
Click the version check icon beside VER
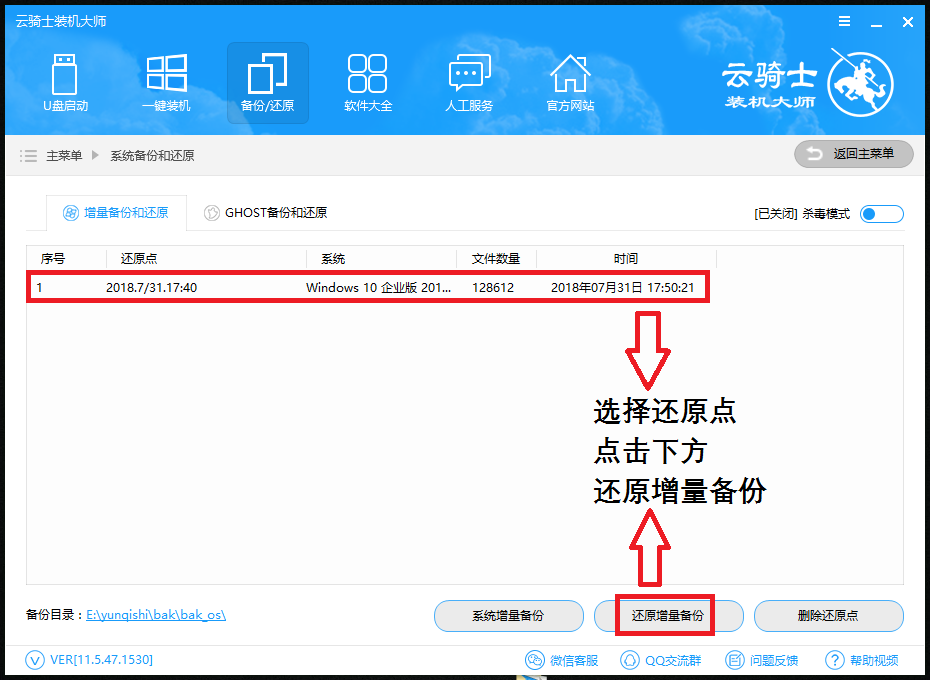pos(35,660)
